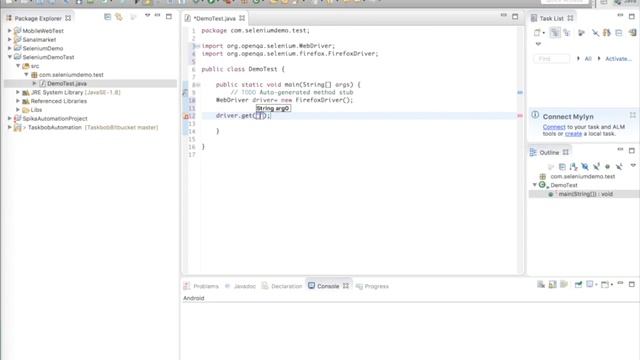Click Focus on Workweek icon in Task List
Screen dimensions: 640x360
click(x=581, y=33)
